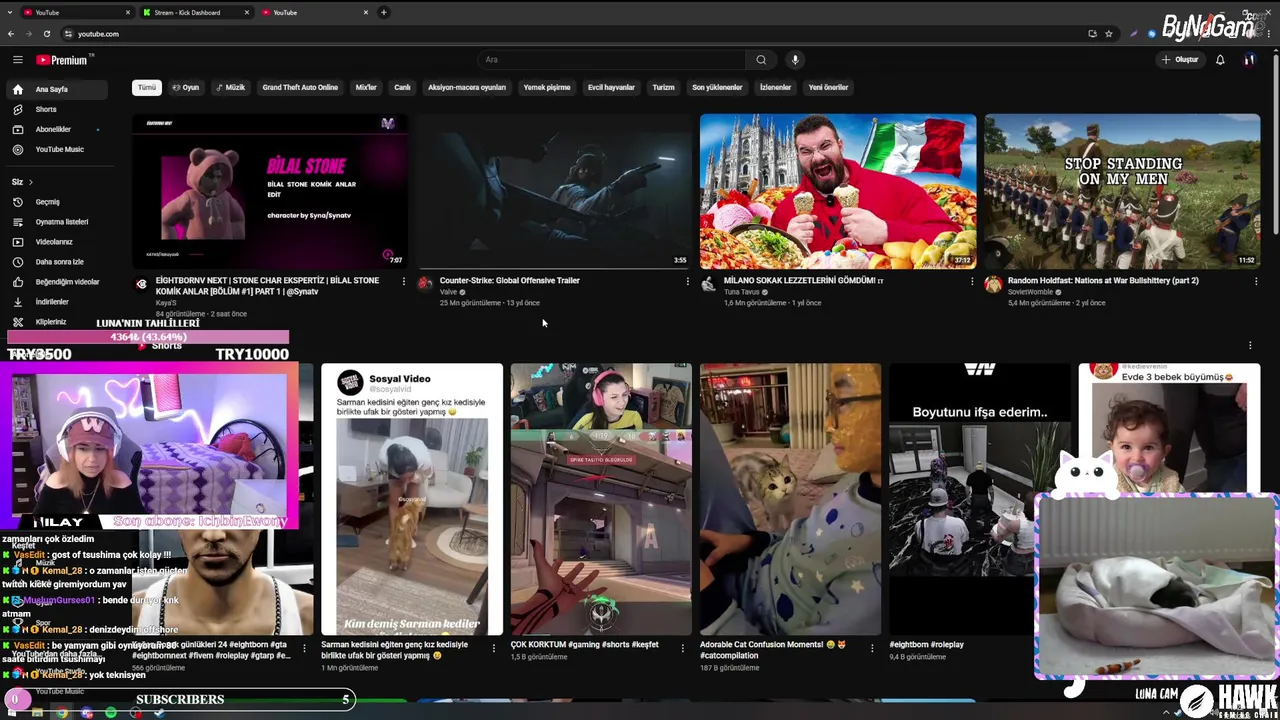Open the Sosyal Video cat short thumbnail

pyautogui.click(x=412, y=499)
